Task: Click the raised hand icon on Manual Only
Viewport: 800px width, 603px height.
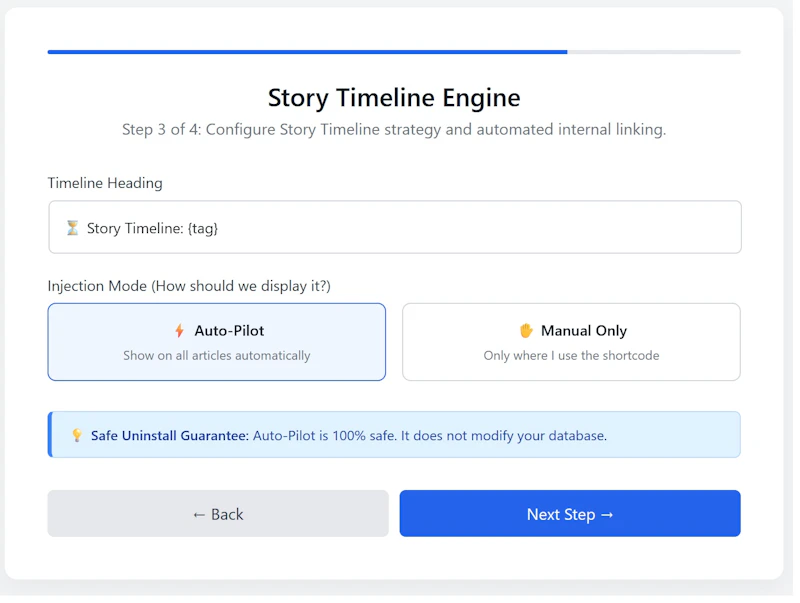Action: (526, 331)
